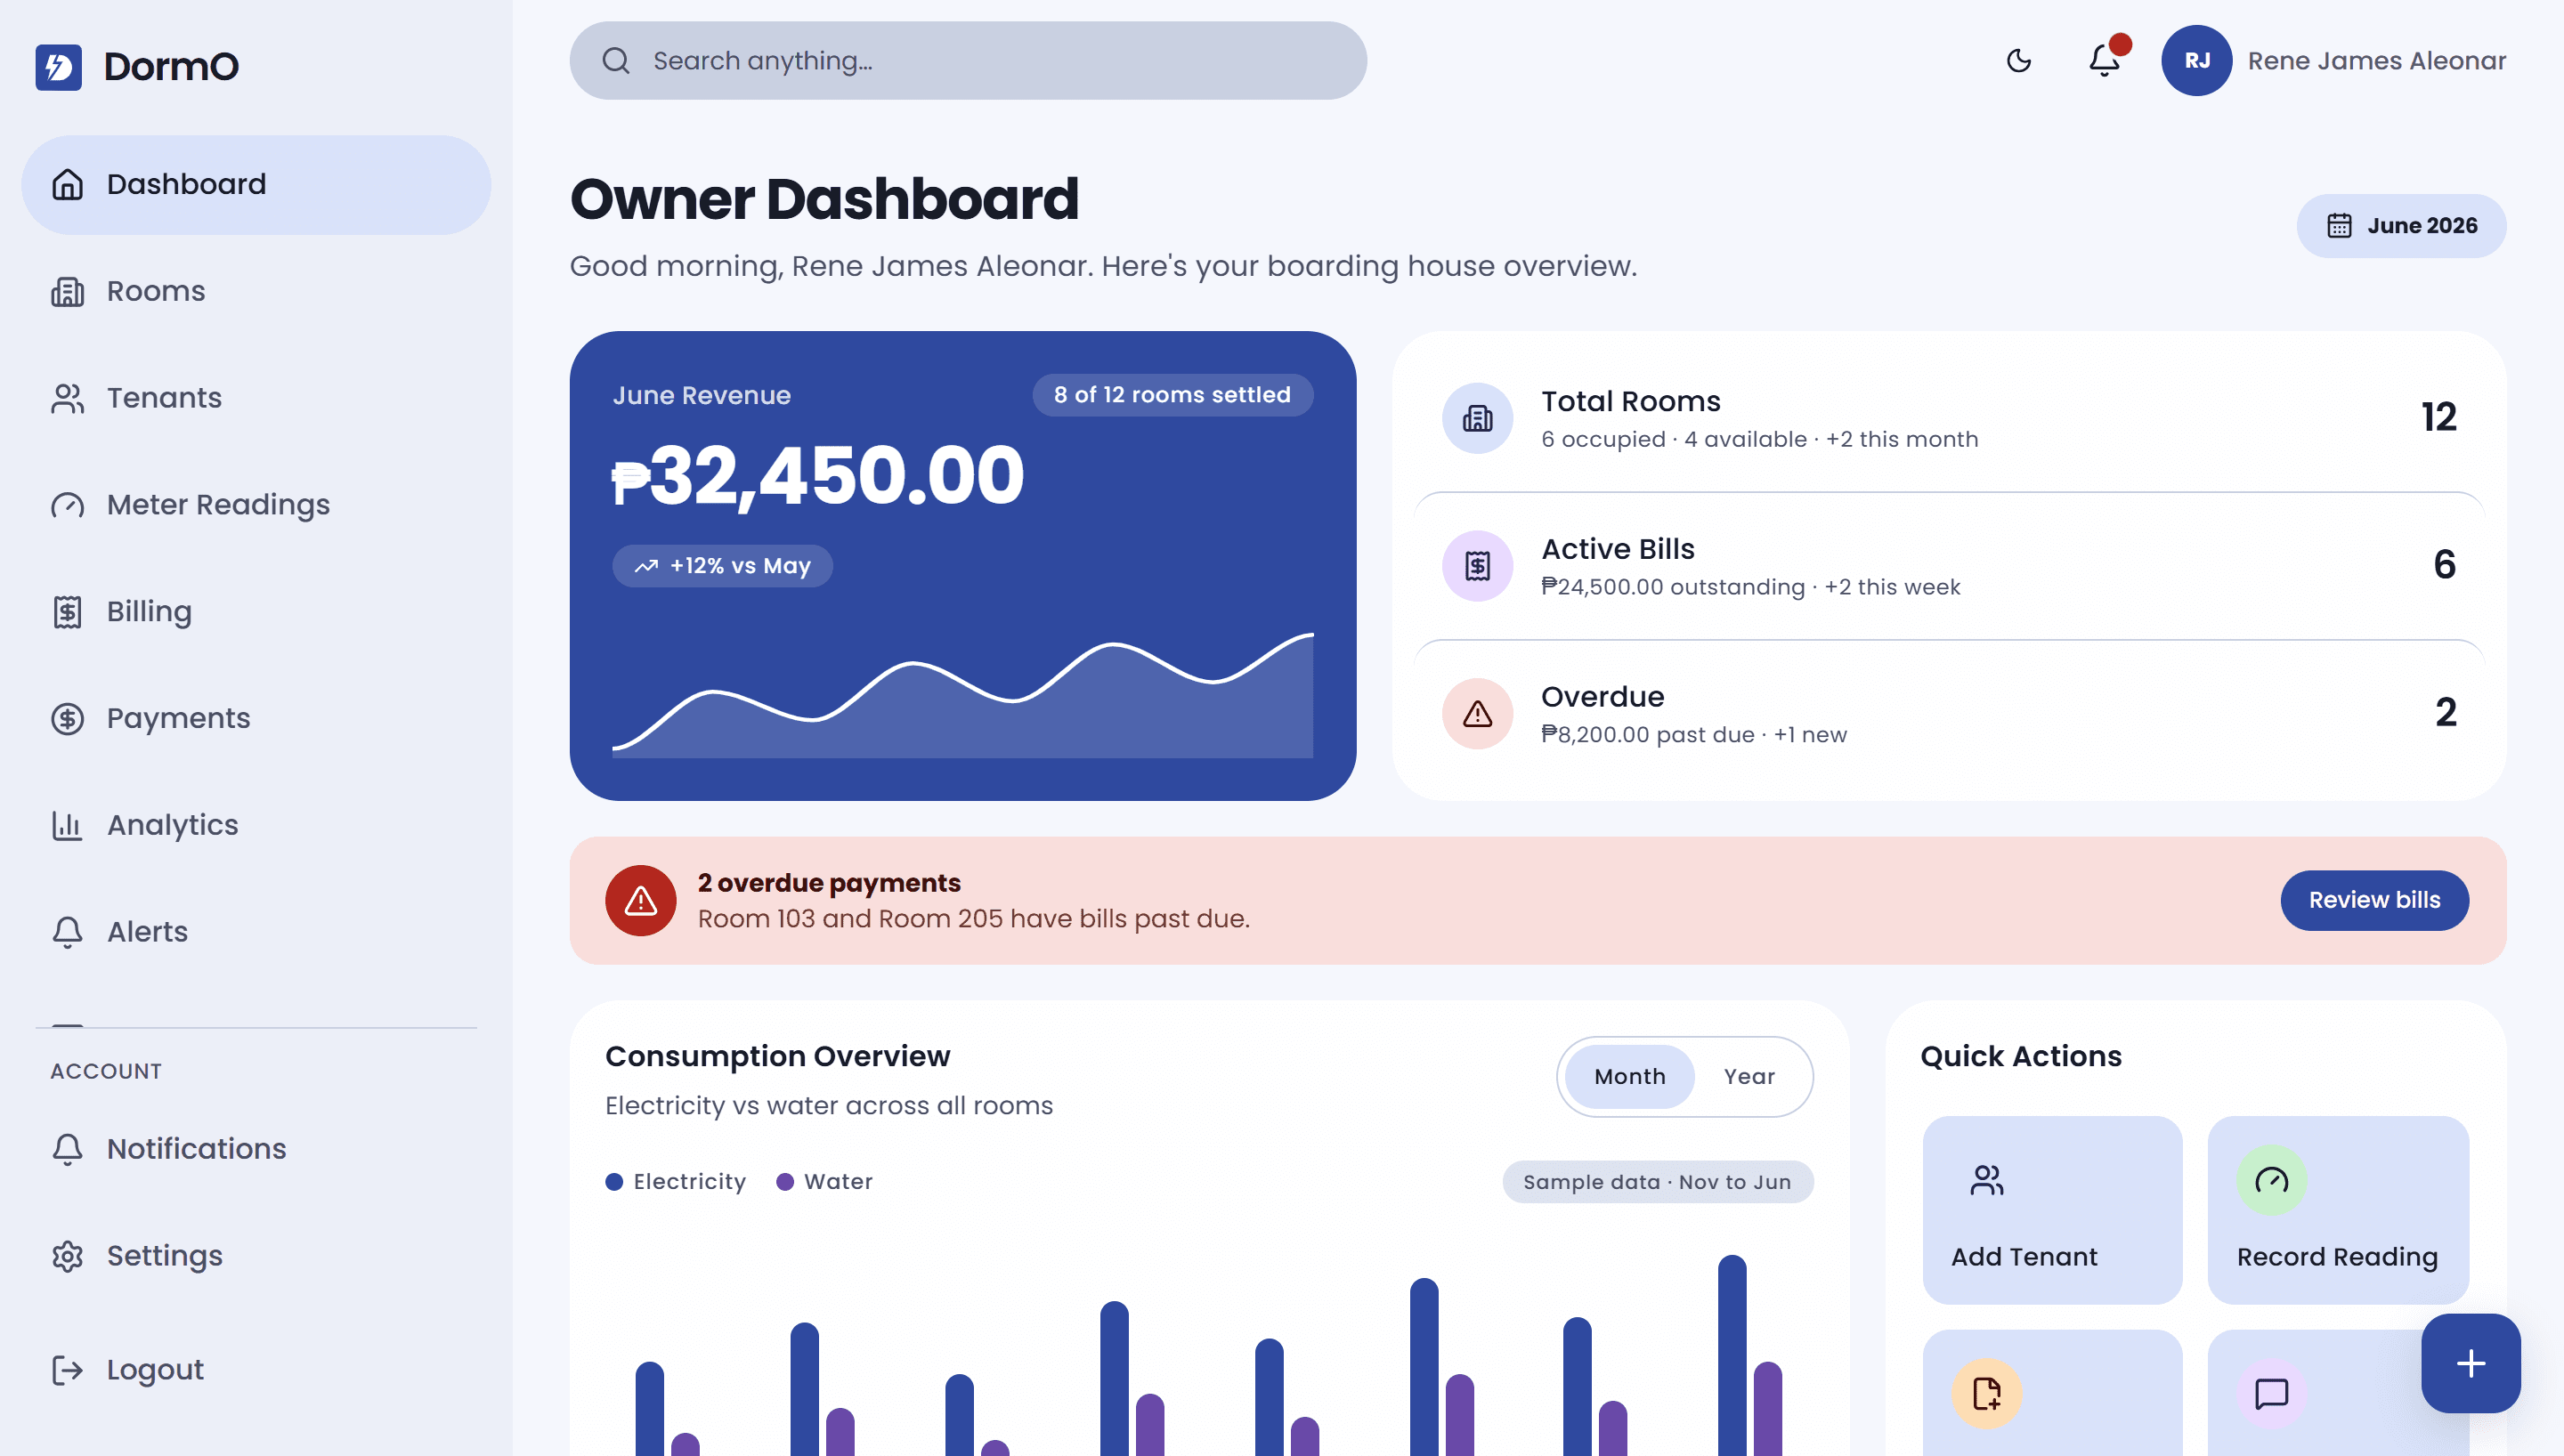Screen dimensions: 2564x1456
Task: Switch consumption view to Month
Action: pyautogui.click(x=1630, y=1077)
